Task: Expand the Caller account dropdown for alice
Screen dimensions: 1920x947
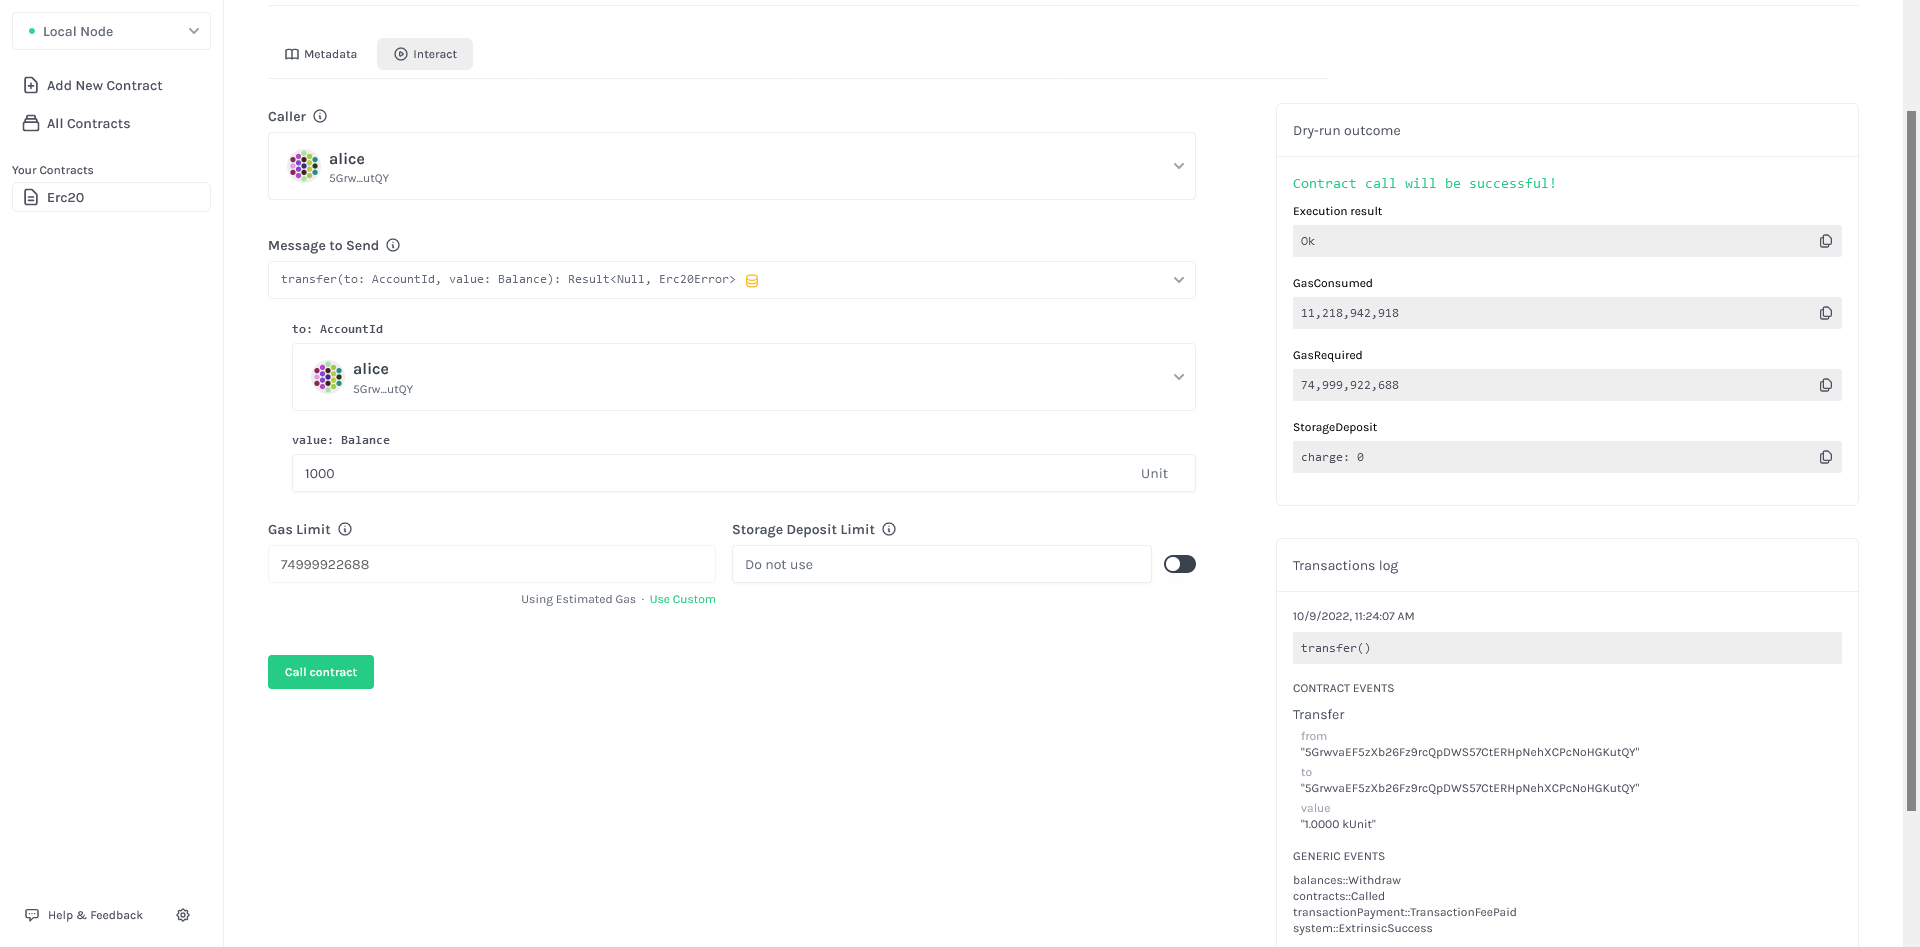Action: 1179,166
